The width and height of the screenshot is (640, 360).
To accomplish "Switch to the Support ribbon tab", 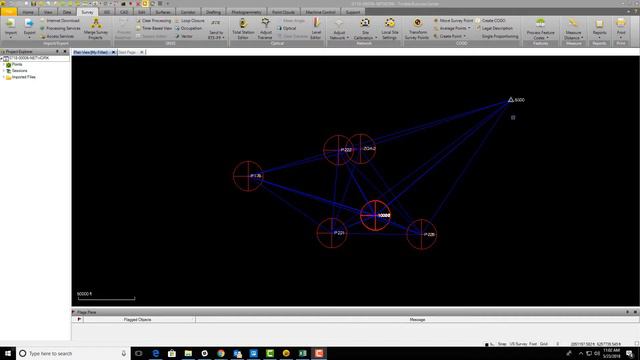I will pyautogui.click(x=353, y=12).
